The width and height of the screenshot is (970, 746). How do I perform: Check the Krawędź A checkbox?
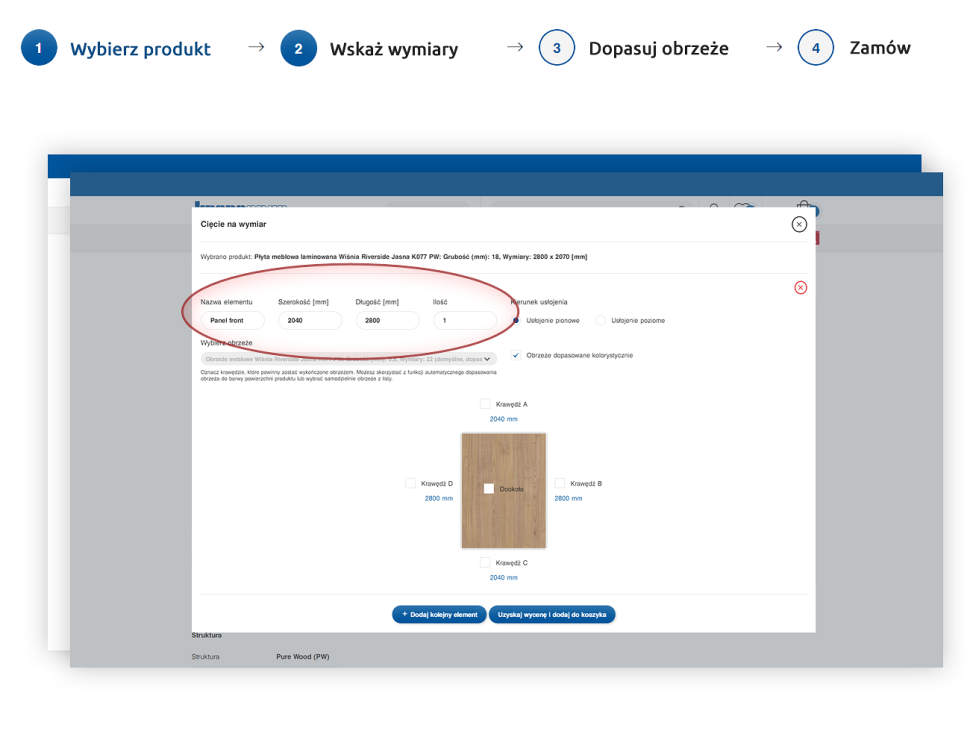pos(485,404)
